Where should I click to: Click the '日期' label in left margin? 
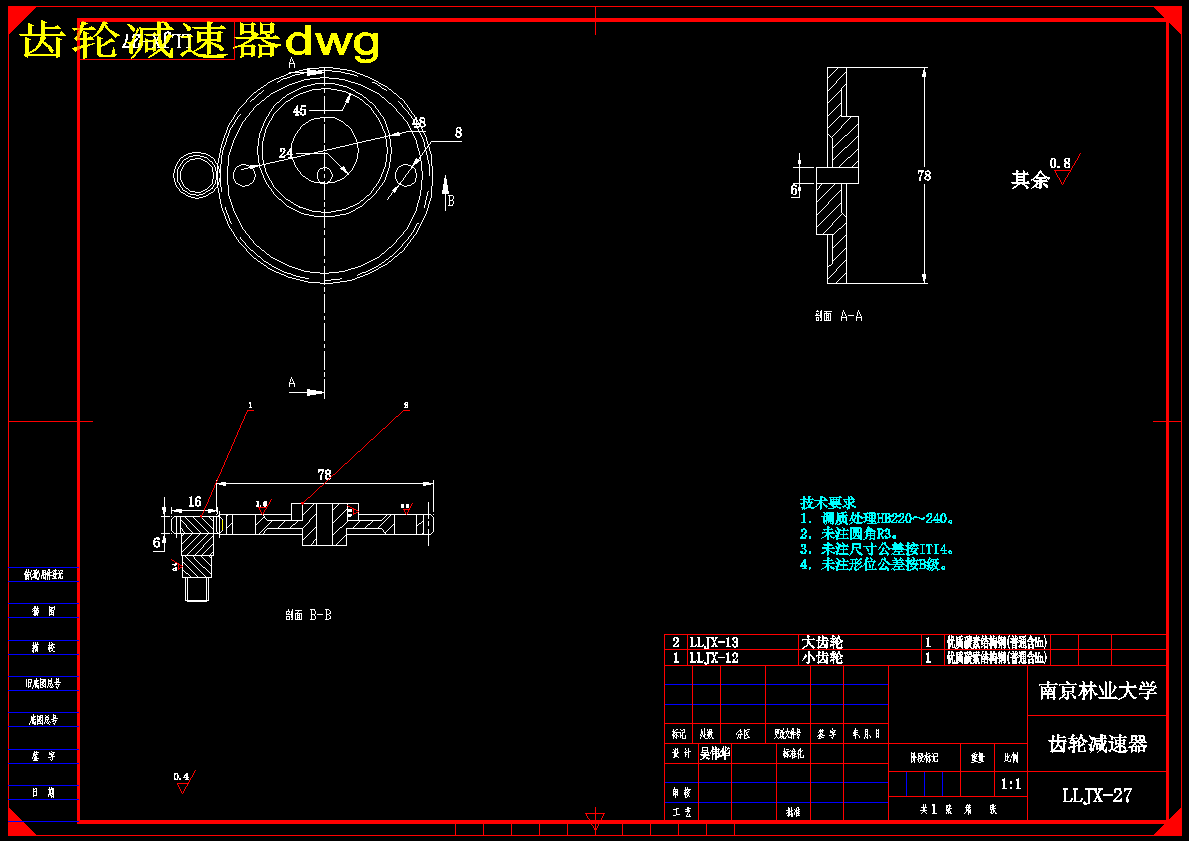coord(42,793)
